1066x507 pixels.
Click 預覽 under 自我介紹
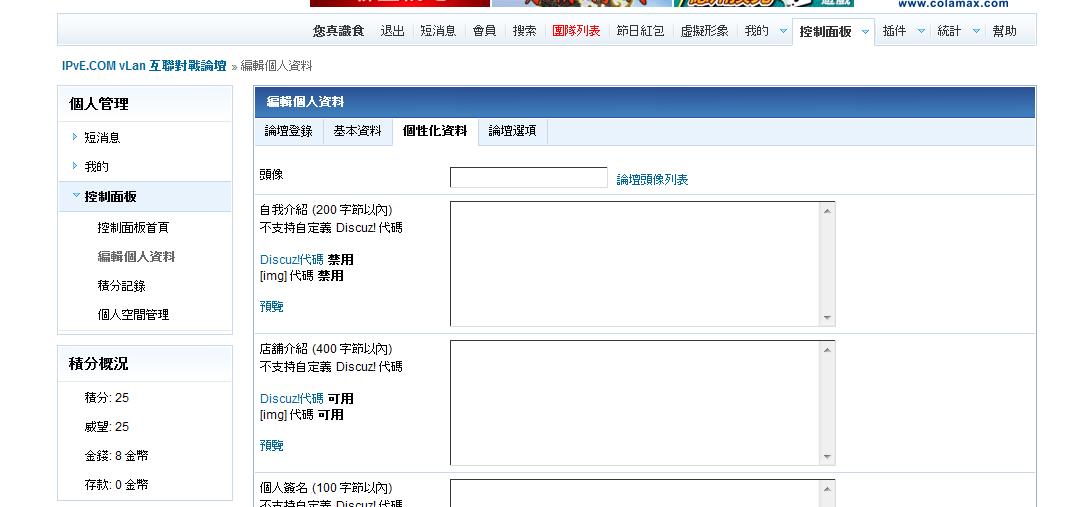(x=271, y=307)
